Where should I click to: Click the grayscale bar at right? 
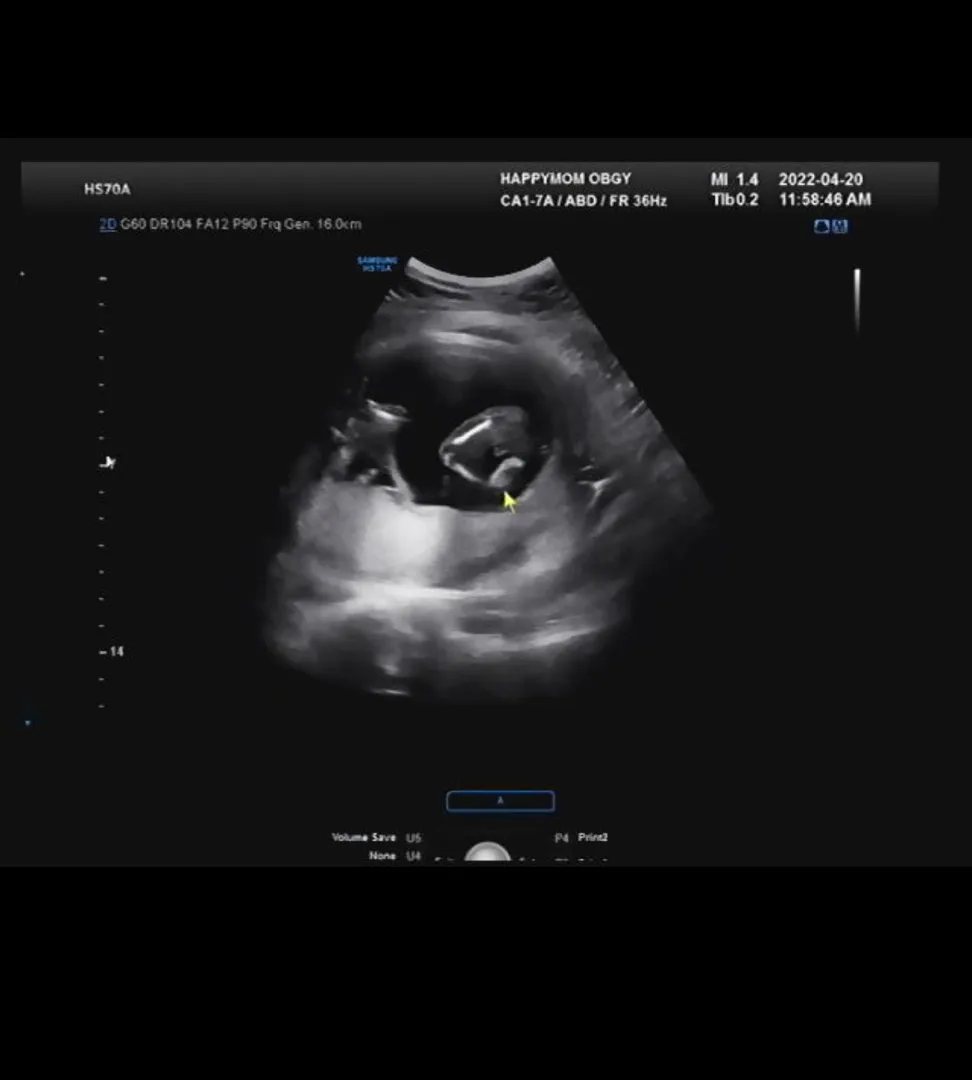(x=857, y=300)
